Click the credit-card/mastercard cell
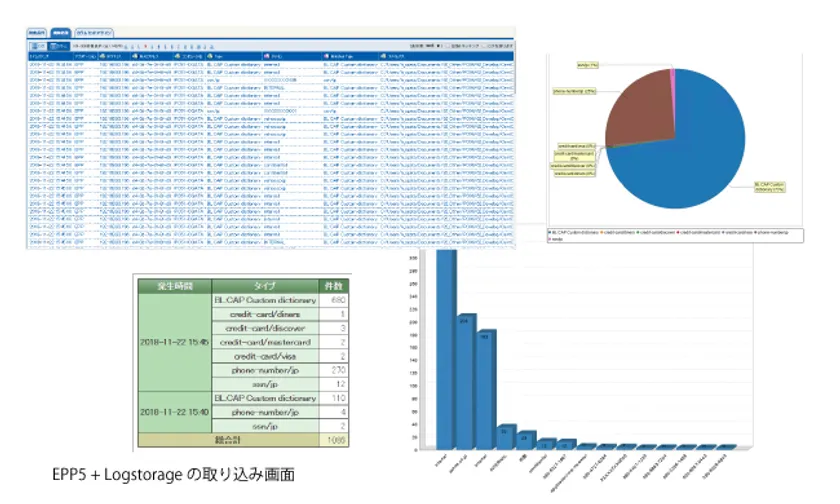Viewport: 840px width, 504px height. click(x=265, y=342)
